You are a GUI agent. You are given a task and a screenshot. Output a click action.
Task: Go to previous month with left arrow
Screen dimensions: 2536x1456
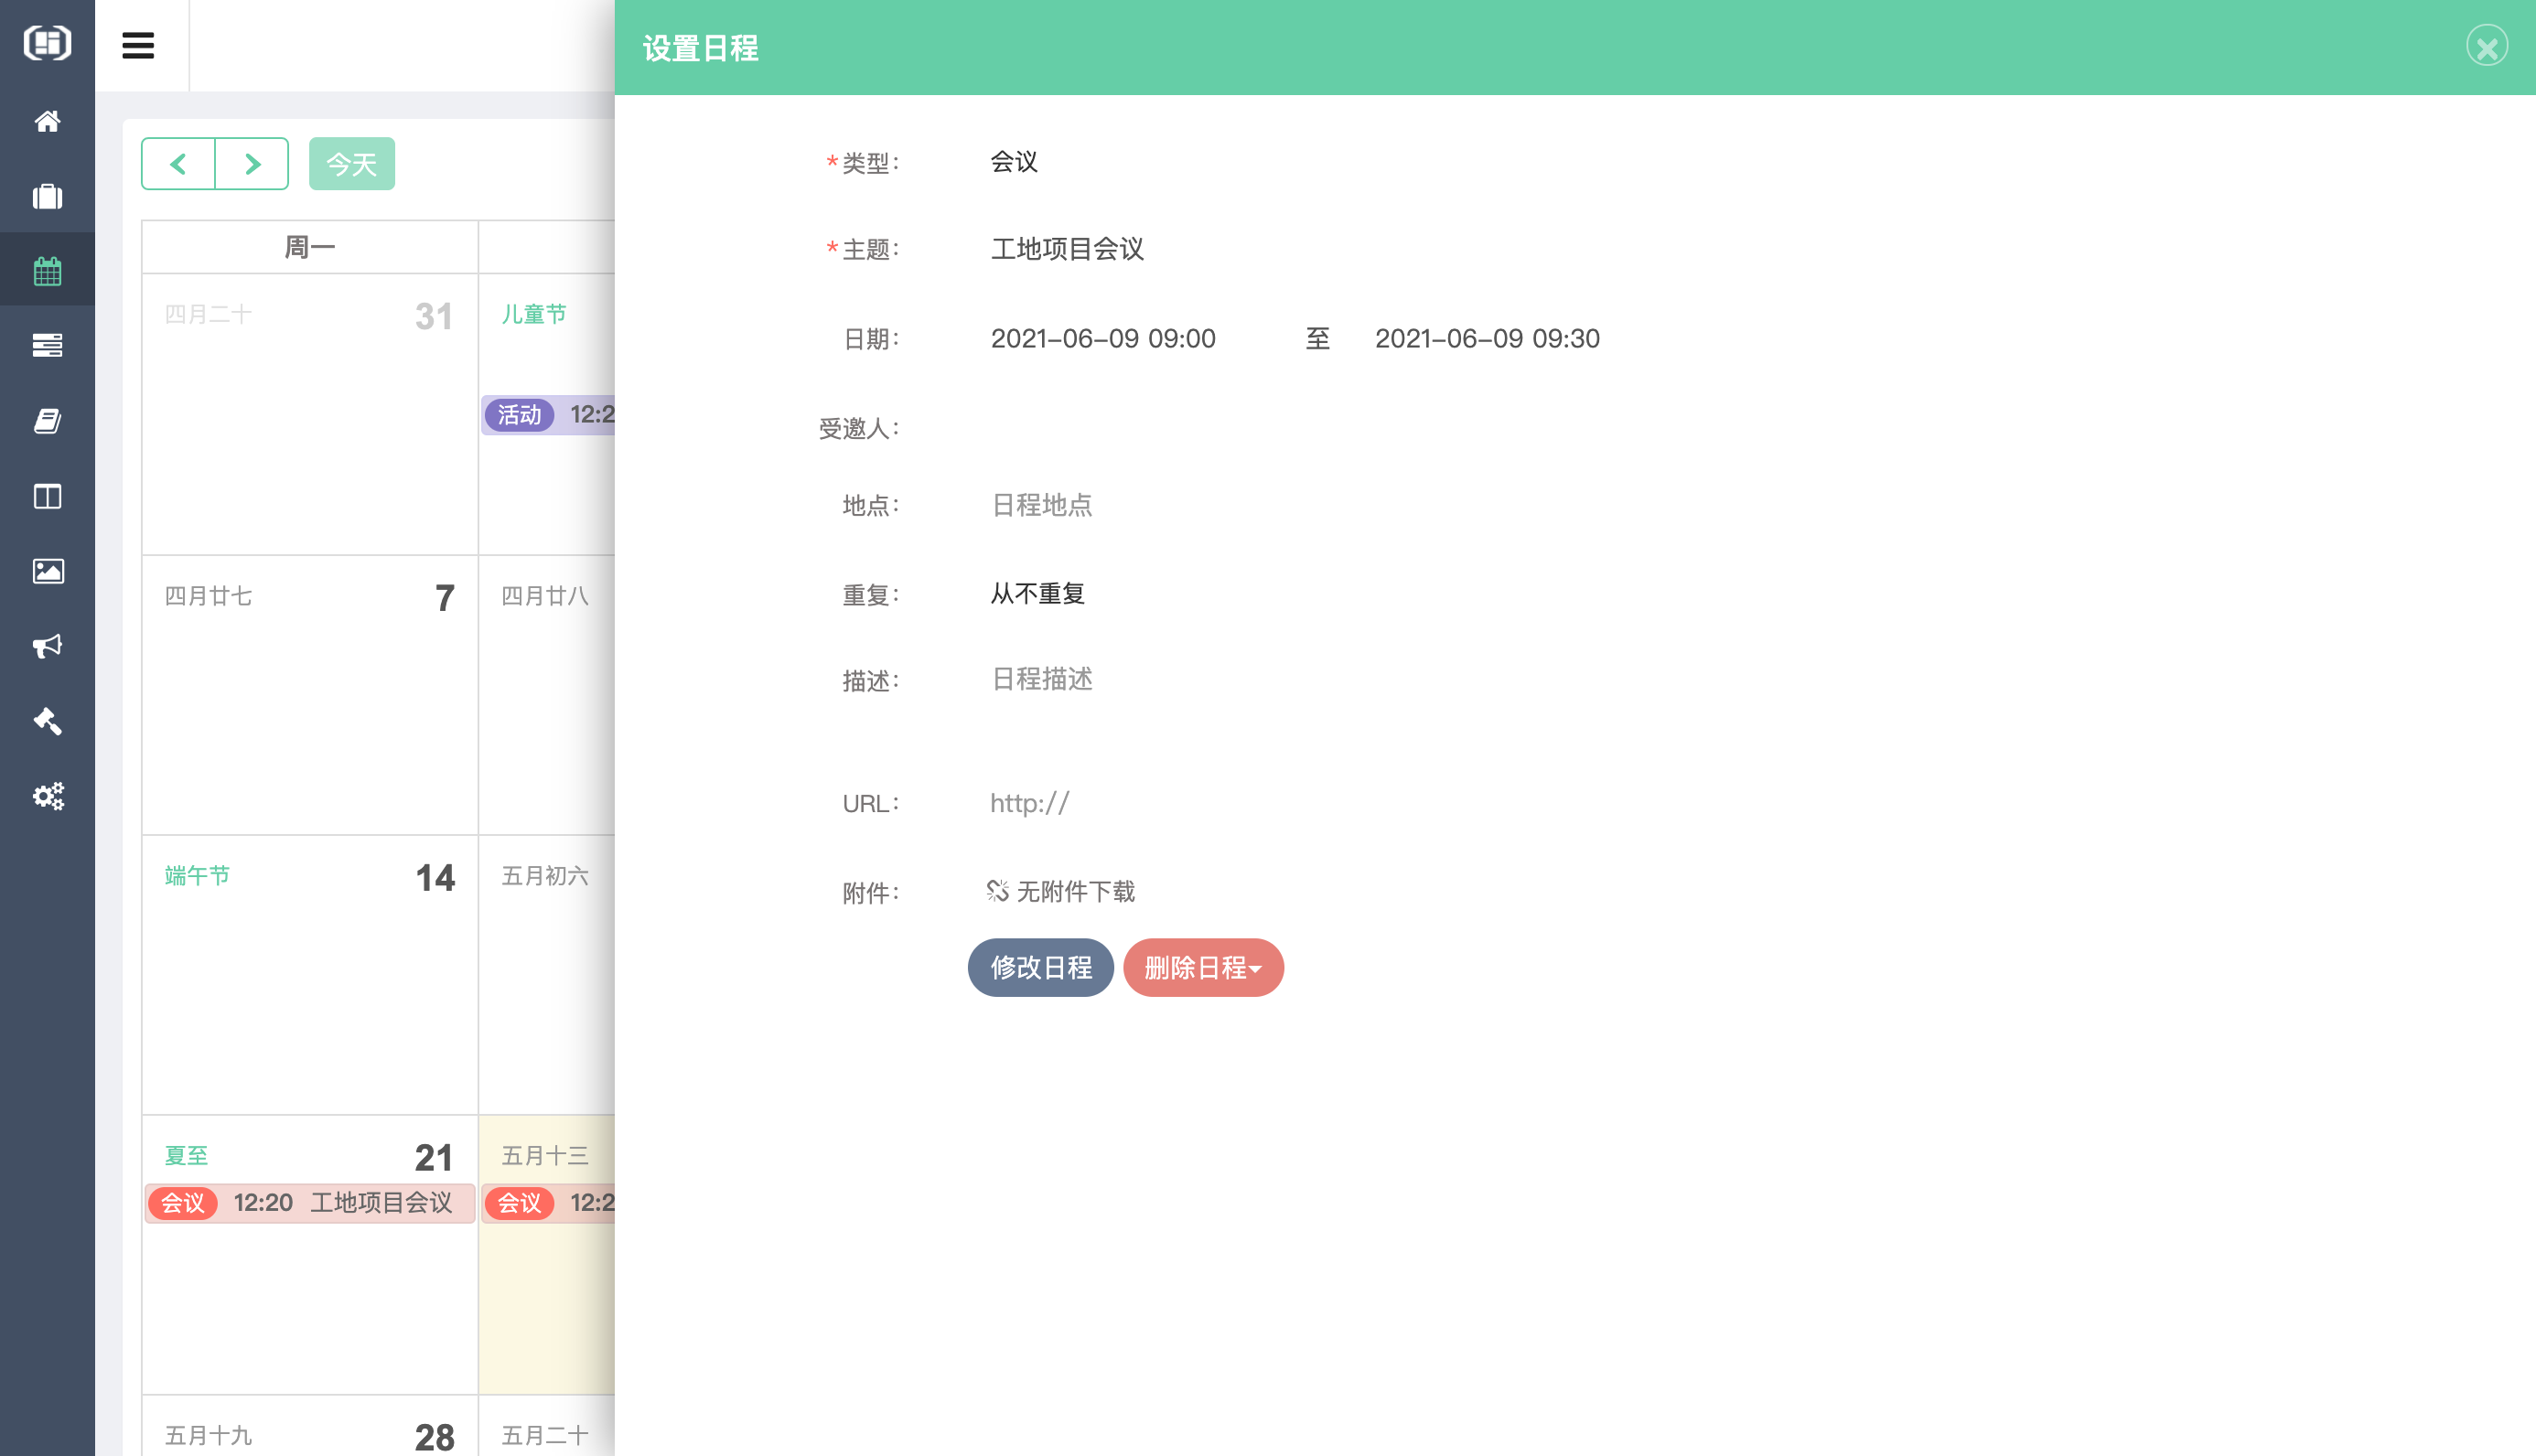178,164
